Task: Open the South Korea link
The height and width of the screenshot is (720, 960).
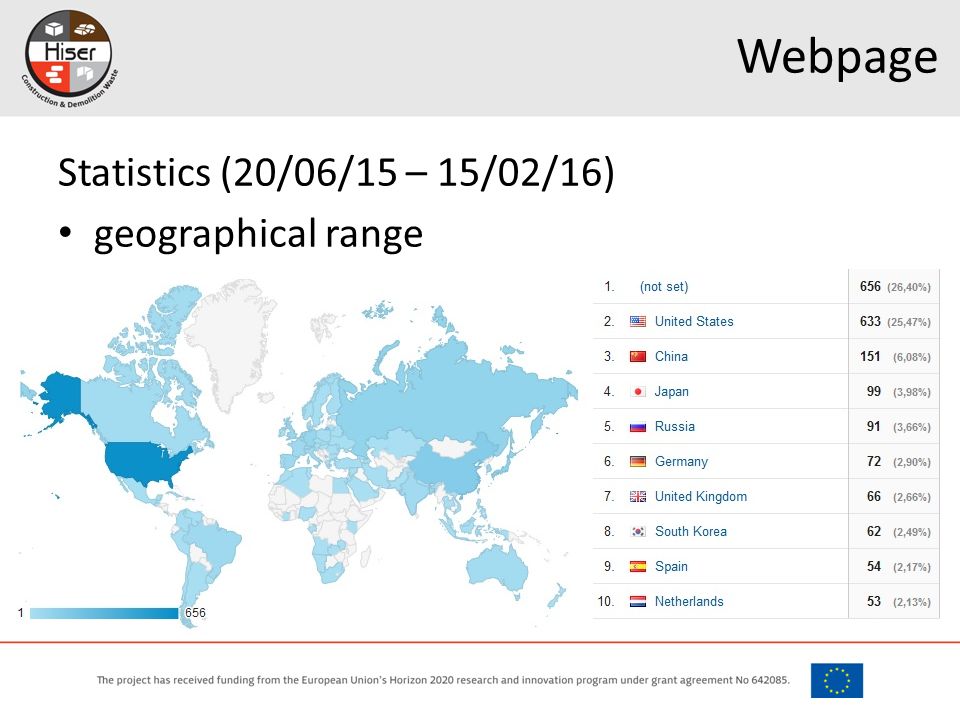Action: coord(691,531)
